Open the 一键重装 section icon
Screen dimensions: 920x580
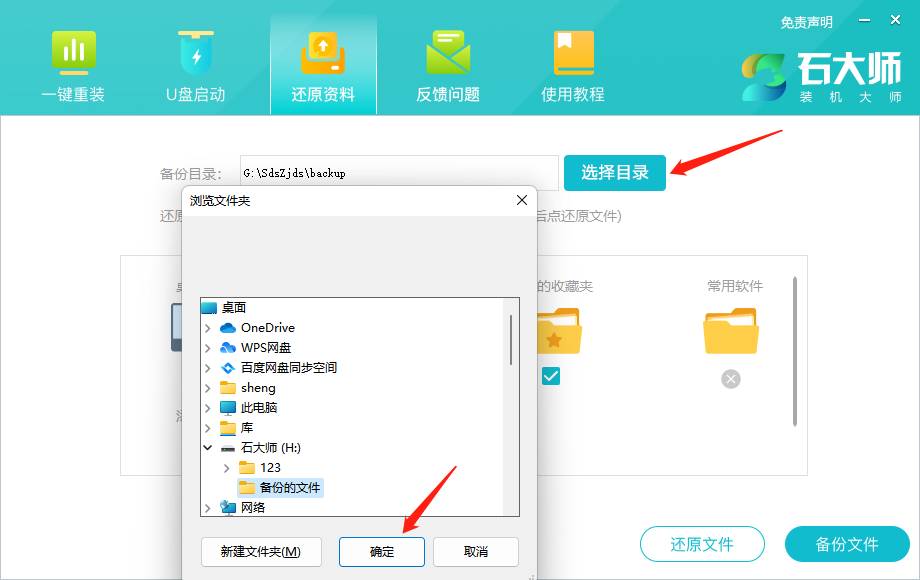pyautogui.click(x=74, y=53)
